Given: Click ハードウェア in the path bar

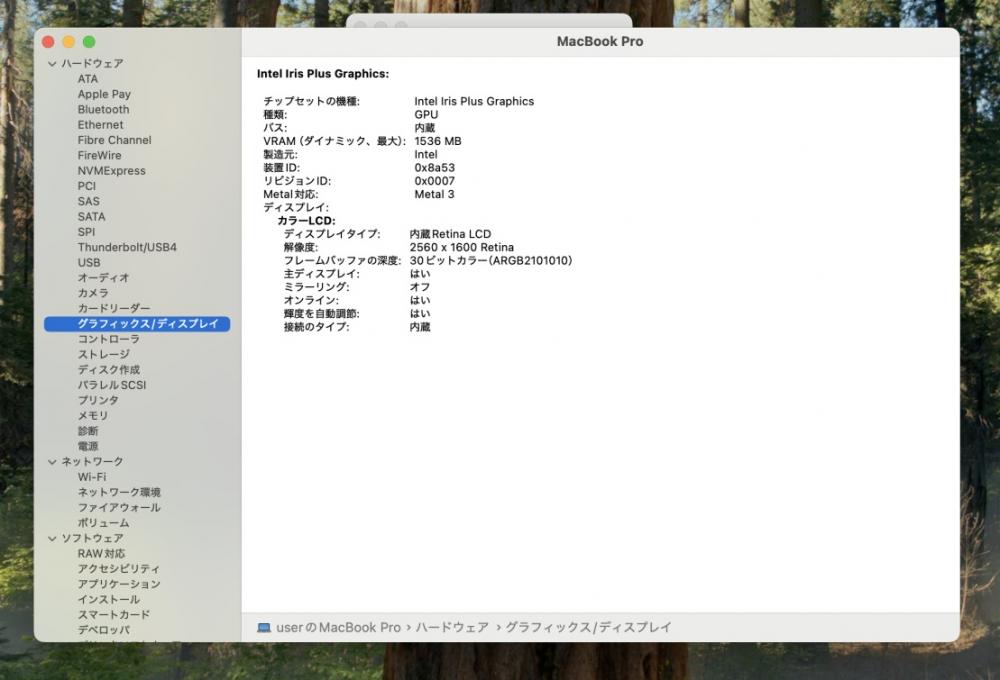Looking at the screenshot, I should [452, 628].
